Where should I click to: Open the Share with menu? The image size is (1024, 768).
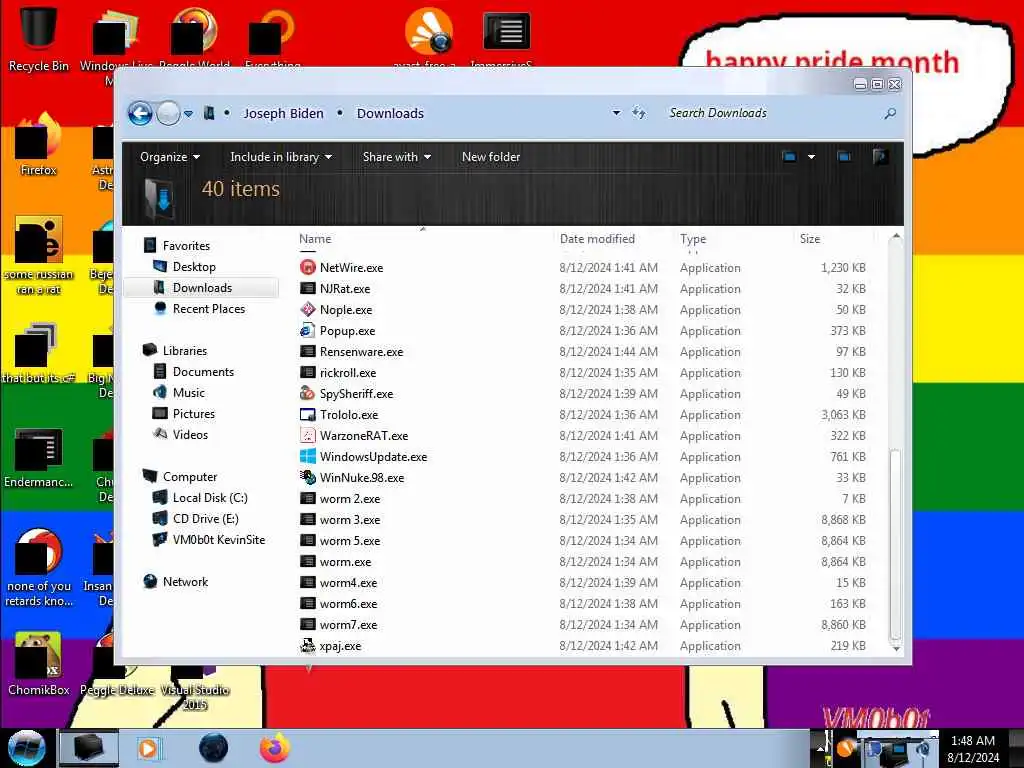396,157
